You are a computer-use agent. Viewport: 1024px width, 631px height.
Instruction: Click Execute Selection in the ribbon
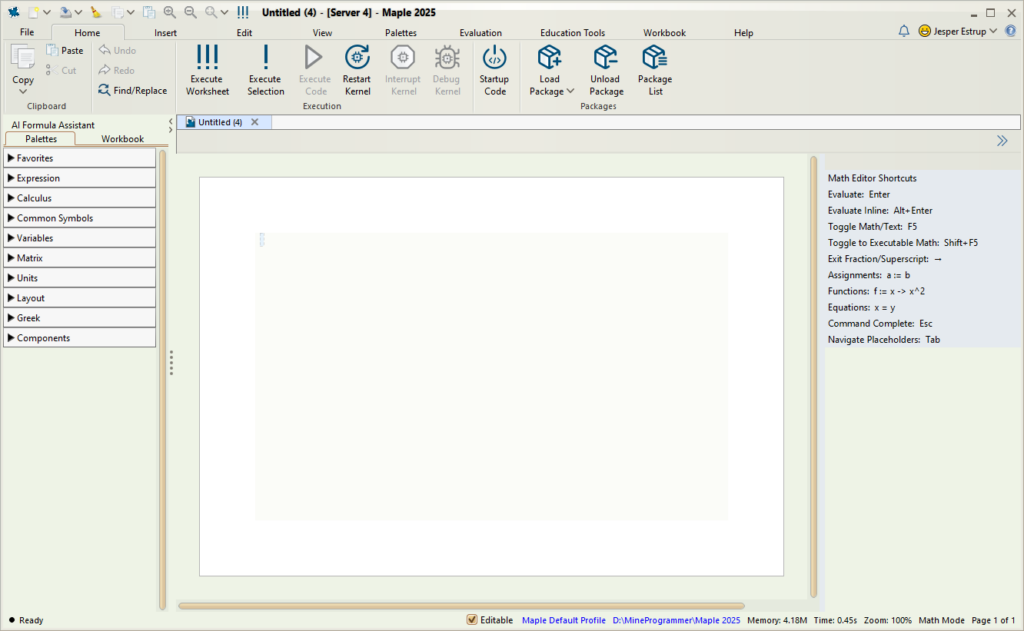click(x=265, y=71)
